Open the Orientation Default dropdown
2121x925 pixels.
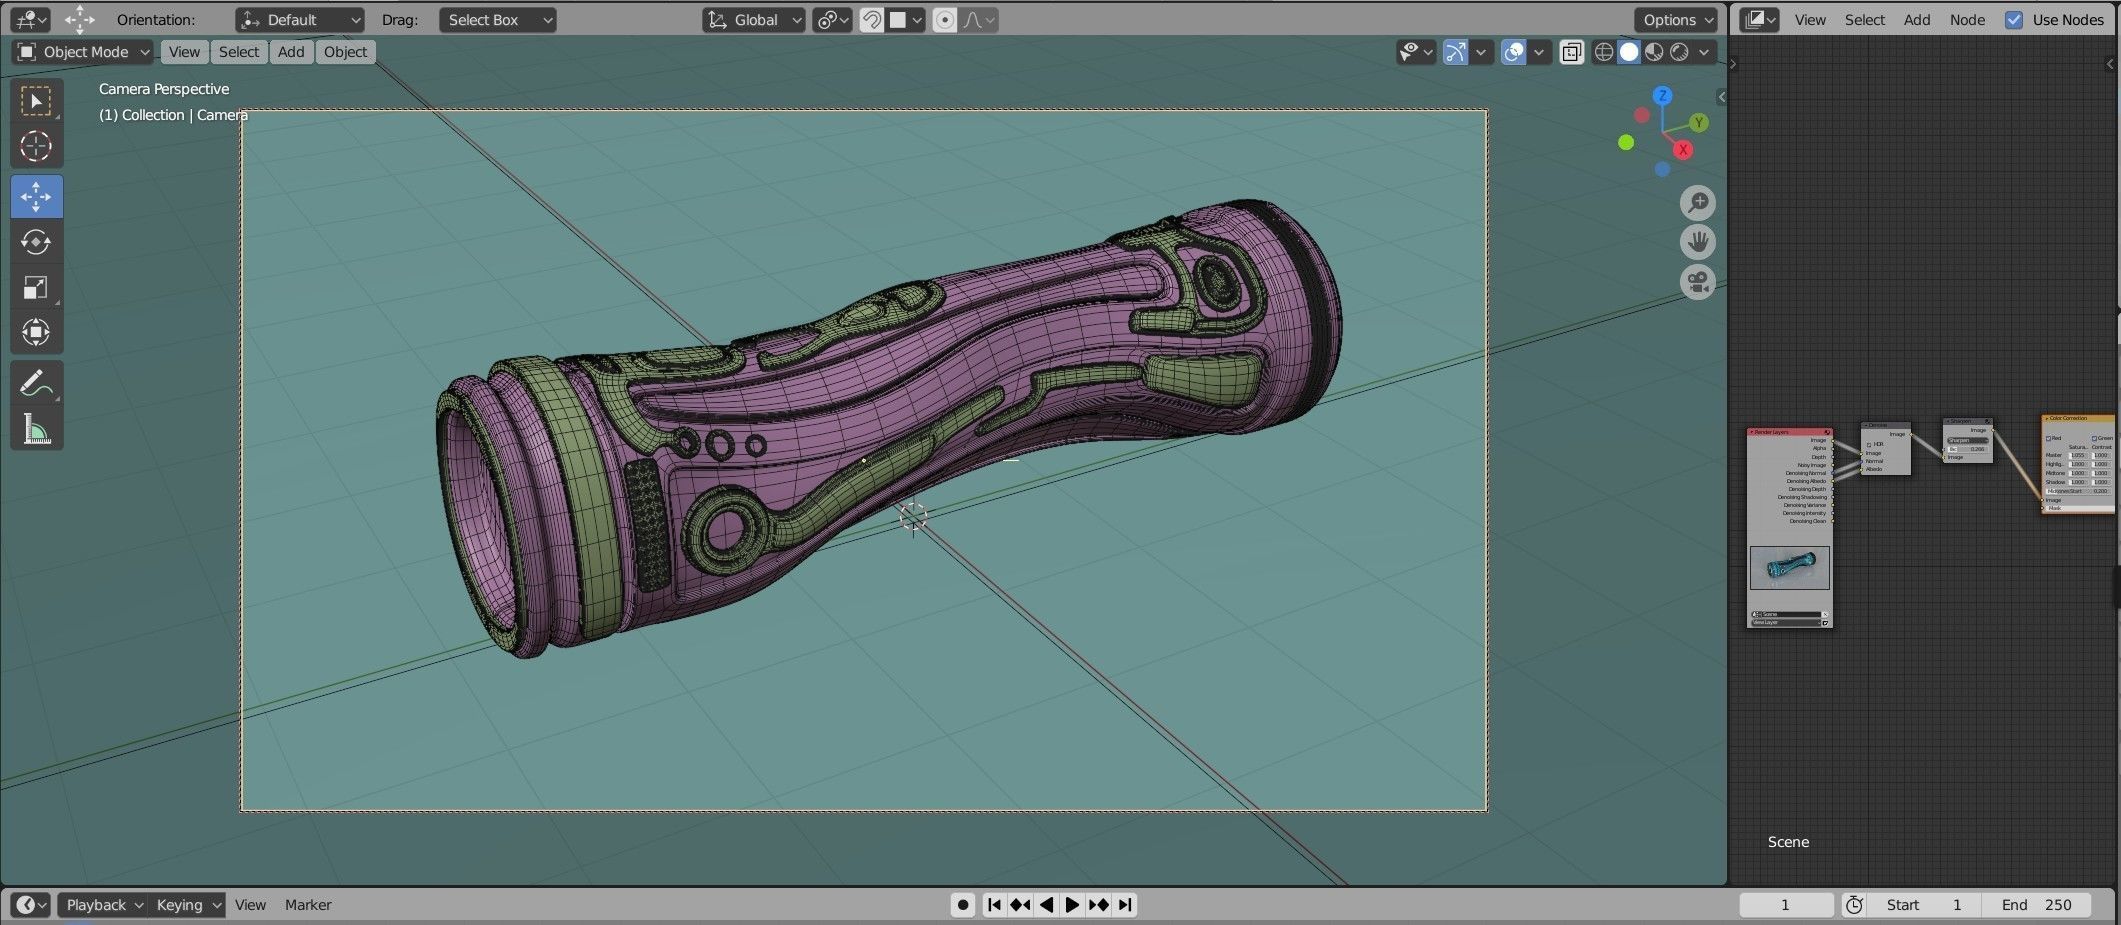[300, 19]
